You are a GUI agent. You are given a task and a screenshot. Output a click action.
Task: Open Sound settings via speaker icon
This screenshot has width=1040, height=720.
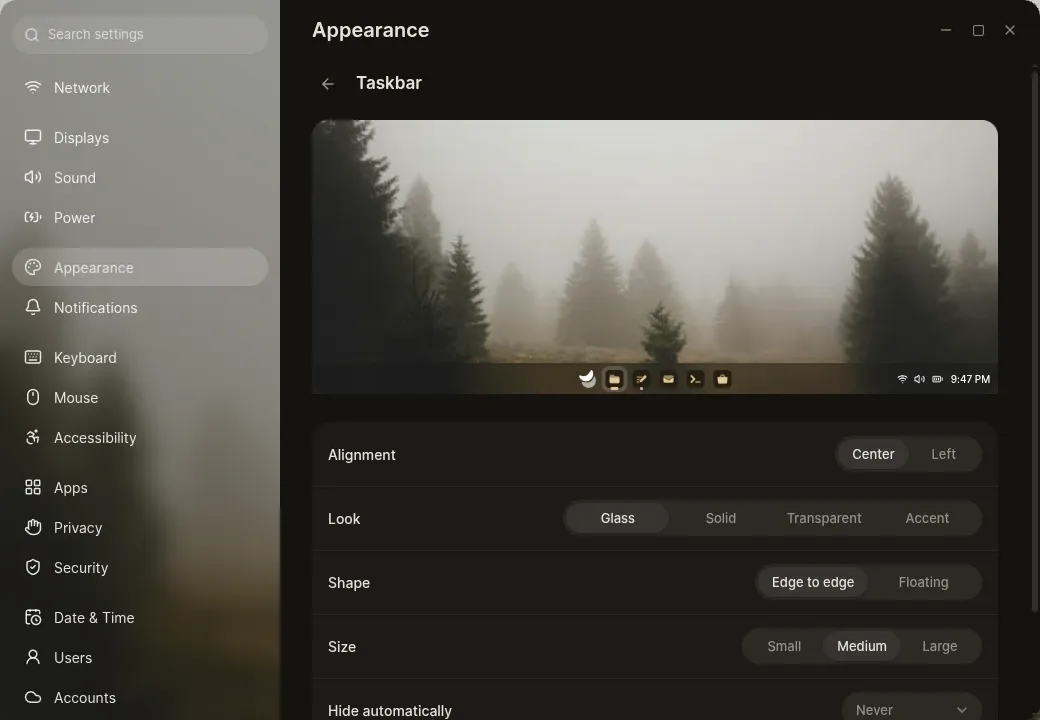32,177
